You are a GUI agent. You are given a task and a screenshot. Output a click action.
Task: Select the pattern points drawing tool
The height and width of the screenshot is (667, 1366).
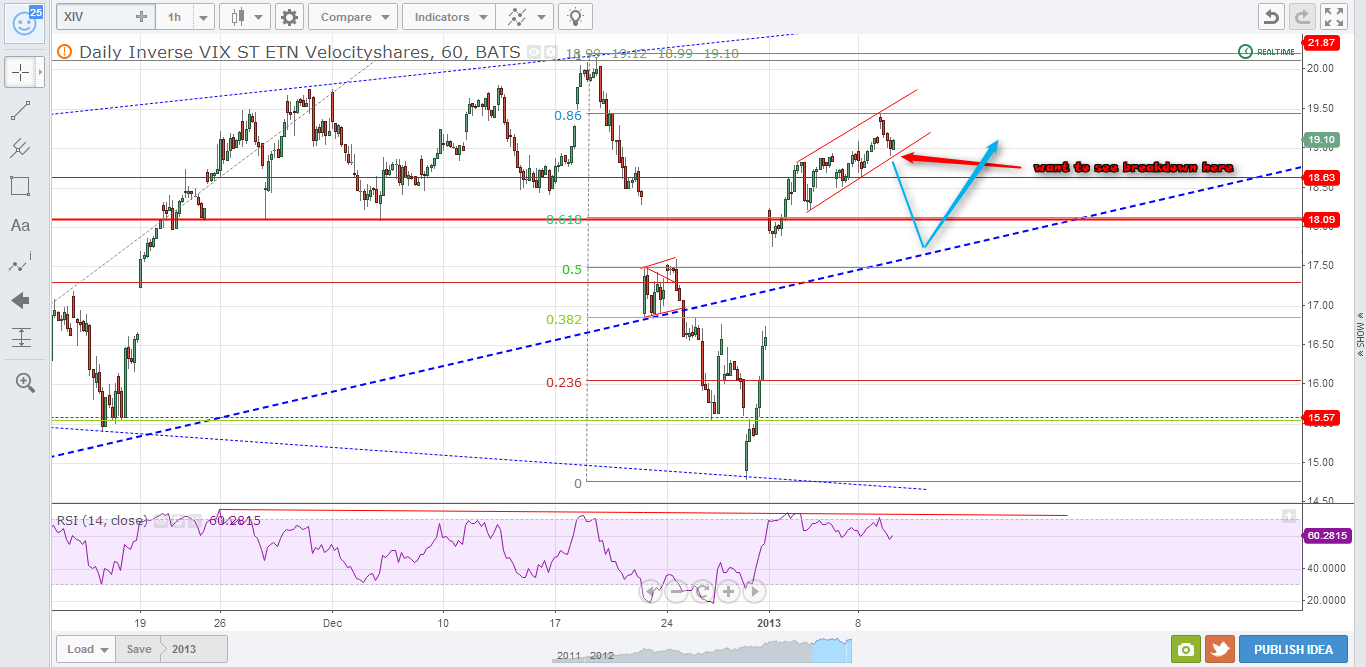pyautogui.click(x=21, y=263)
